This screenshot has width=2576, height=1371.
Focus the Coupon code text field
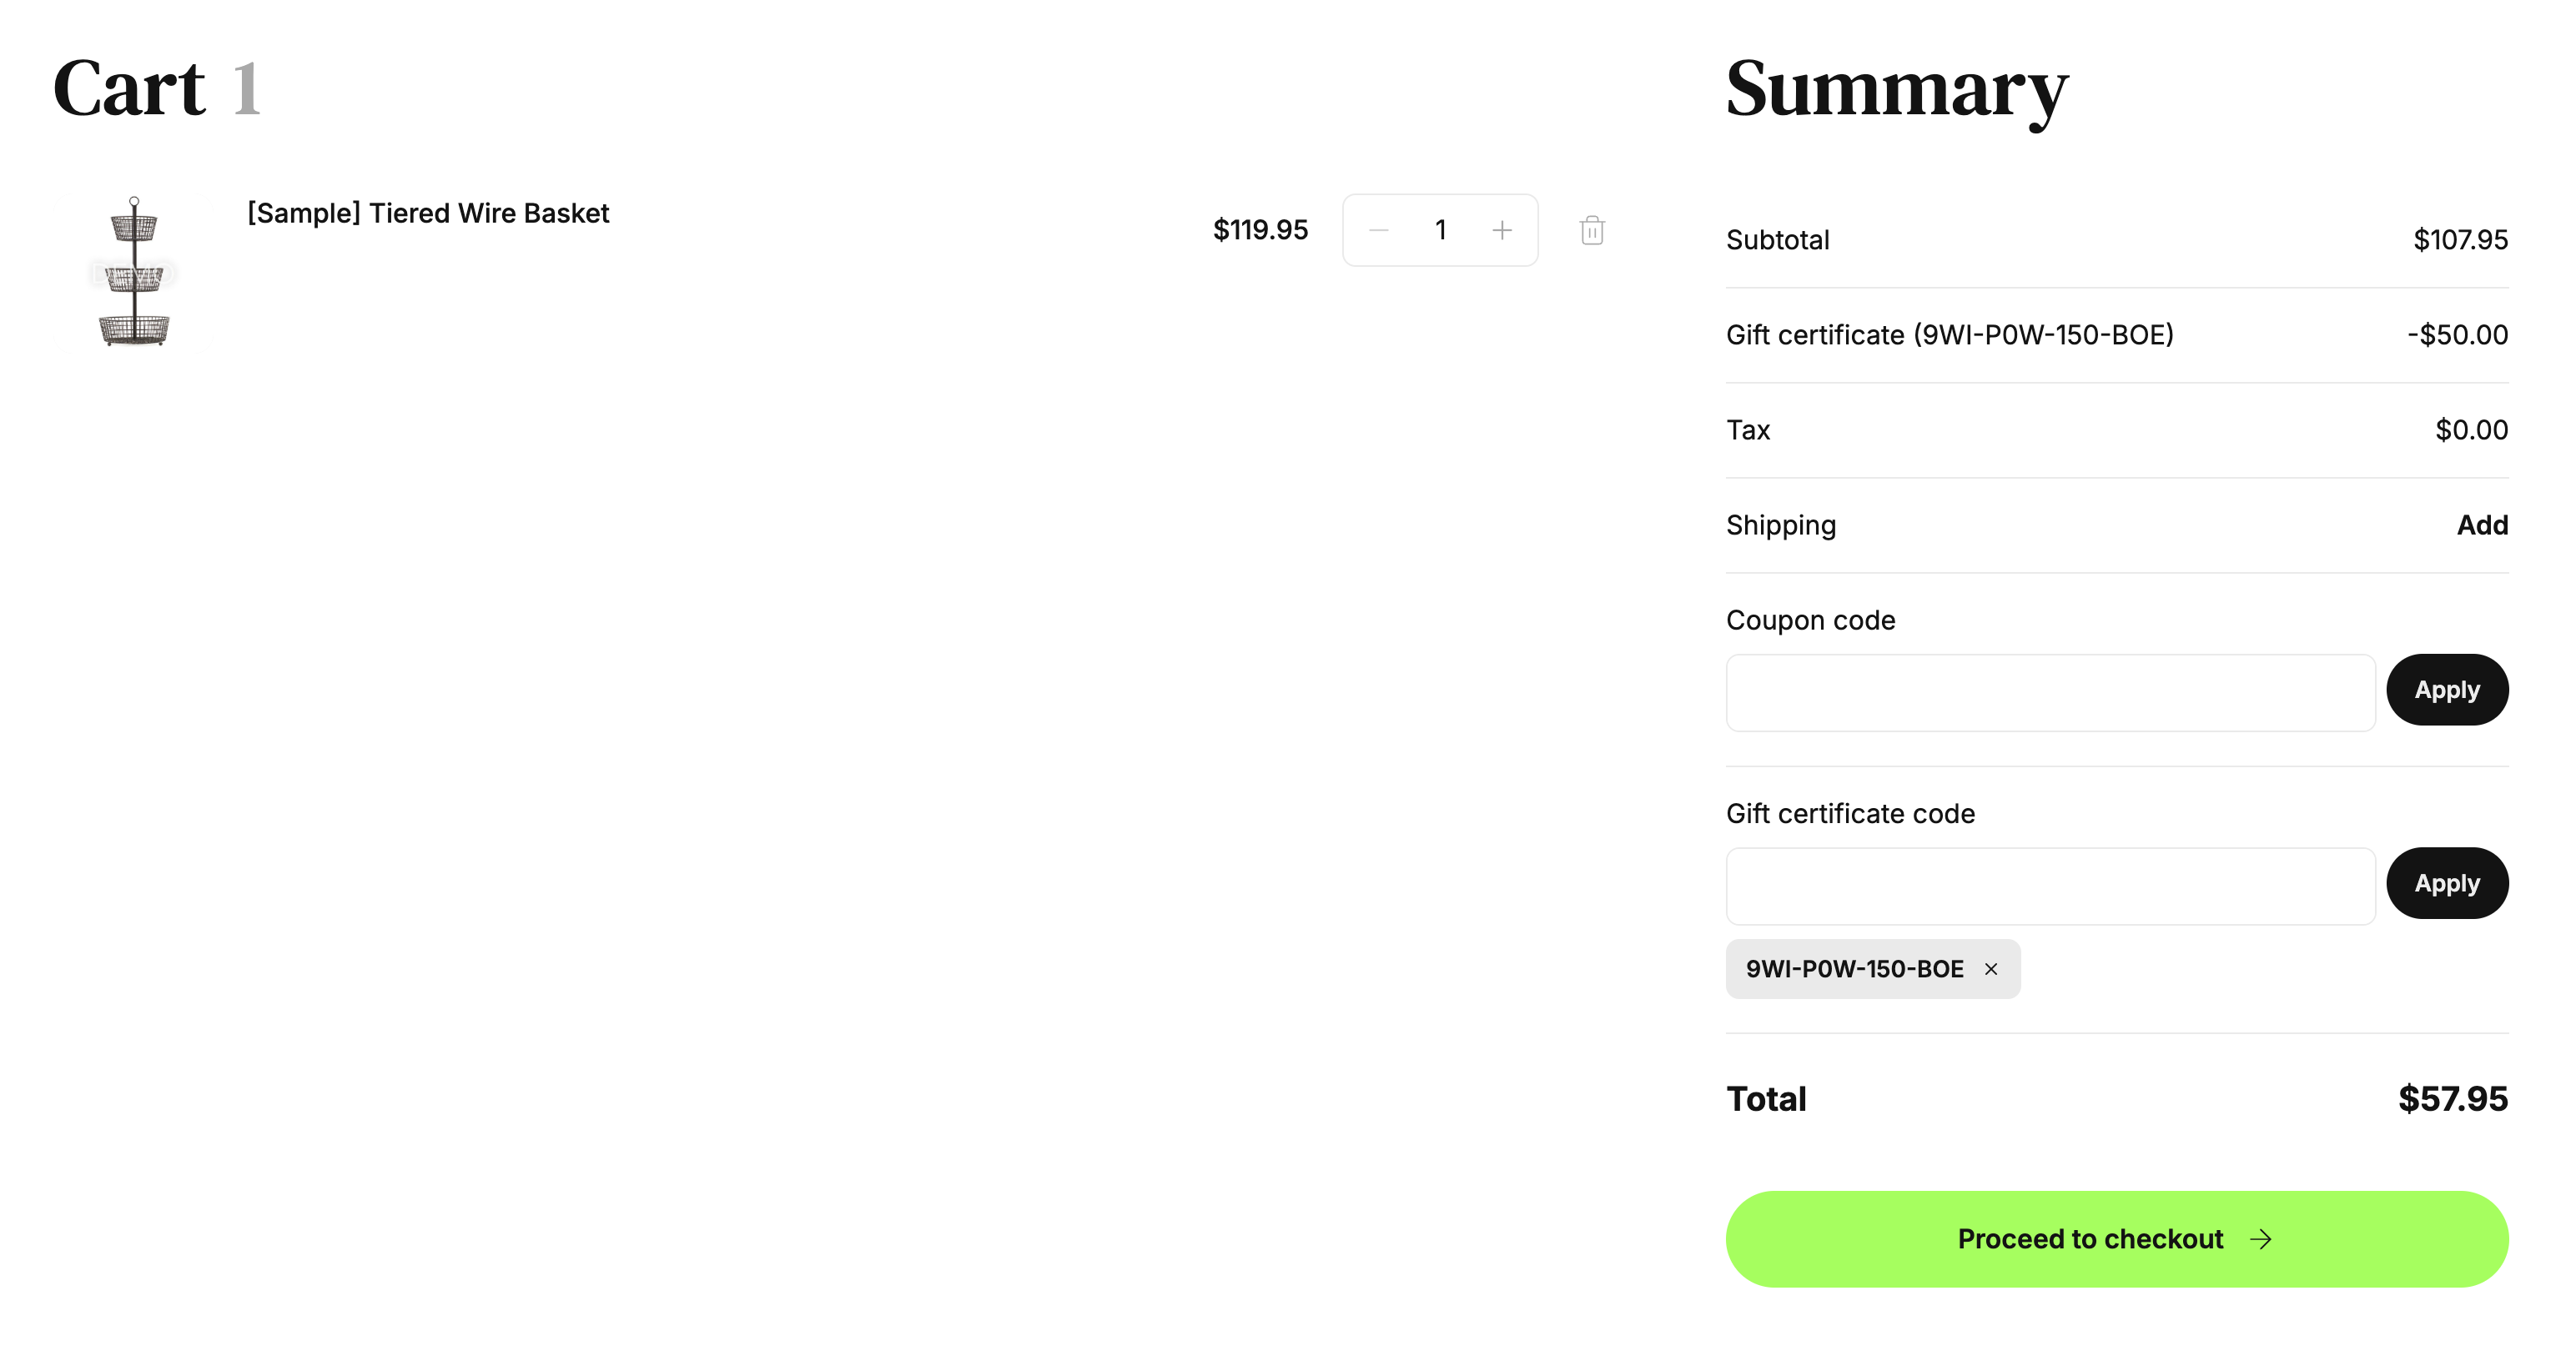coord(2050,692)
